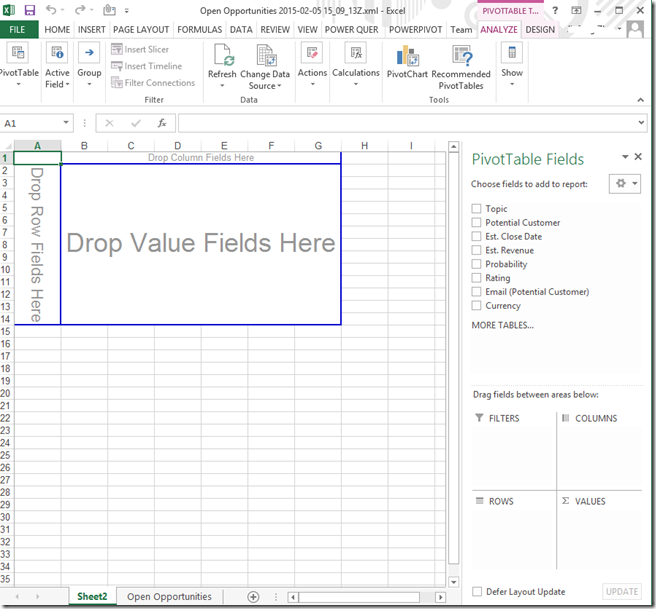Click the Redo arrow icon
The image size is (656, 609).
(x=79, y=10)
